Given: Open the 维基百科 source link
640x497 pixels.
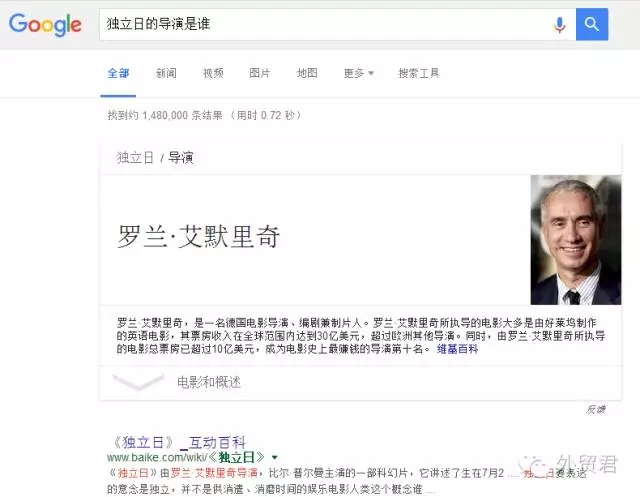Looking at the screenshot, I should (457, 349).
